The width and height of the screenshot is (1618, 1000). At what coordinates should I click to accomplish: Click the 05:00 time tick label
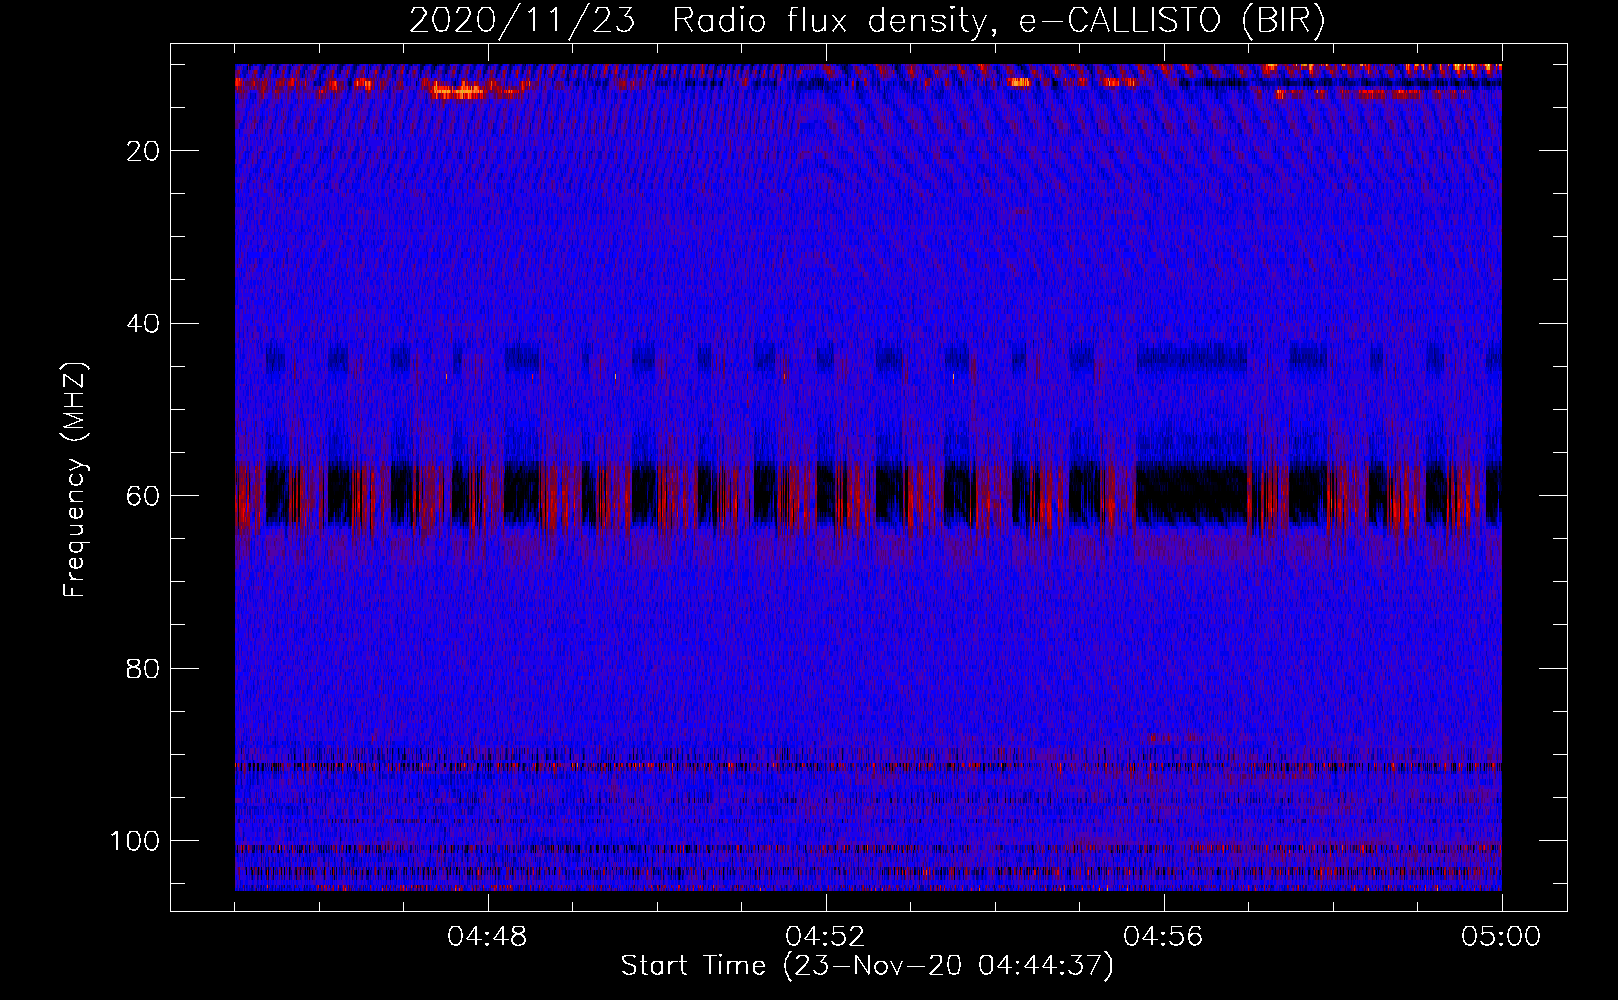(1501, 937)
